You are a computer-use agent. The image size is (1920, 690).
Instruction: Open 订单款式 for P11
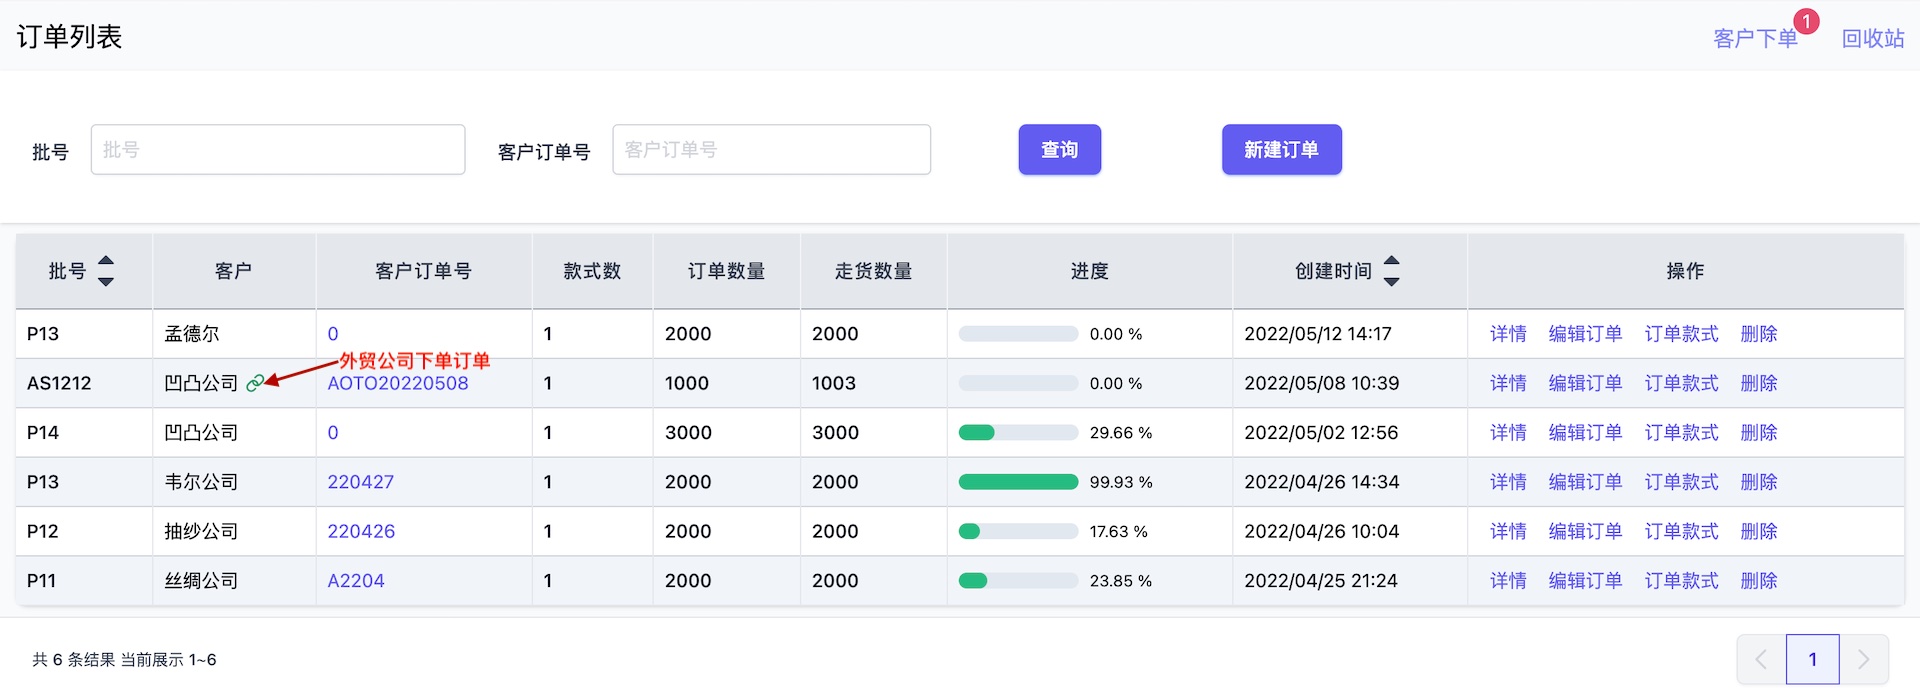tap(1682, 580)
